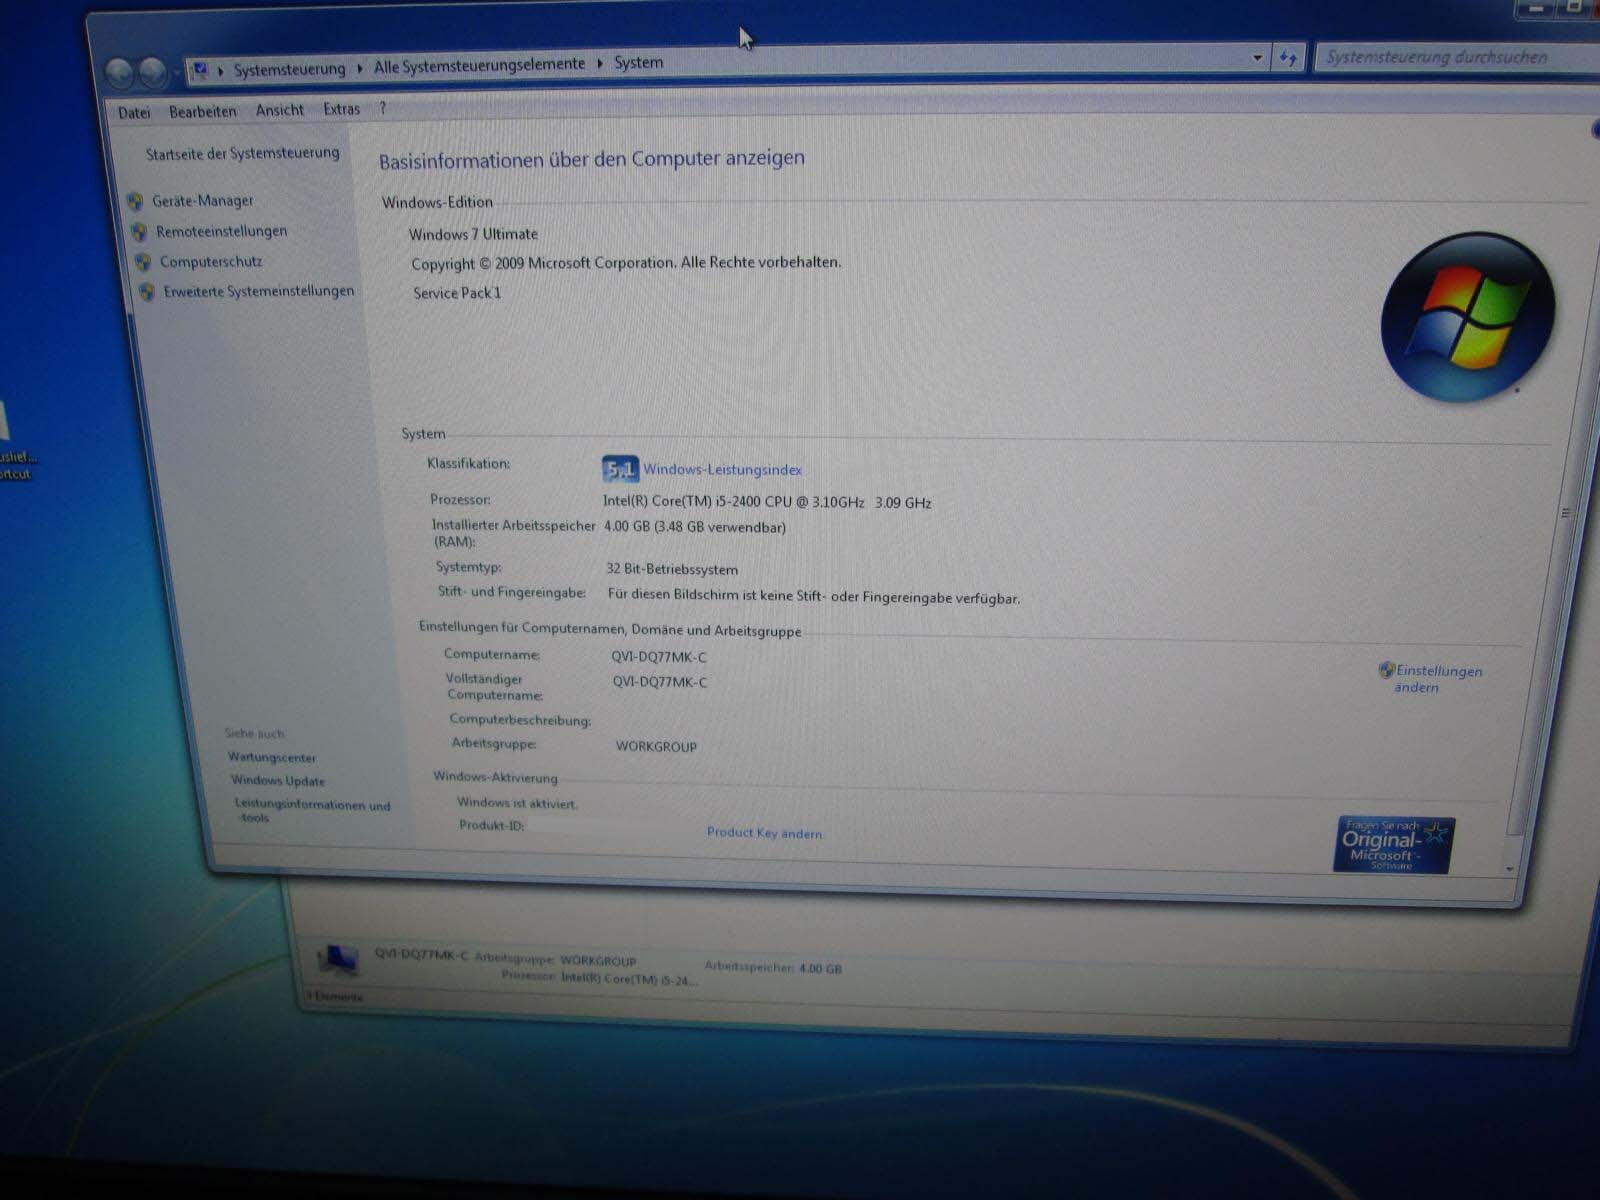Expand breadcrumb arrow after Systemsteuerung
This screenshot has width=1600, height=1200.
tap(360, 68)
